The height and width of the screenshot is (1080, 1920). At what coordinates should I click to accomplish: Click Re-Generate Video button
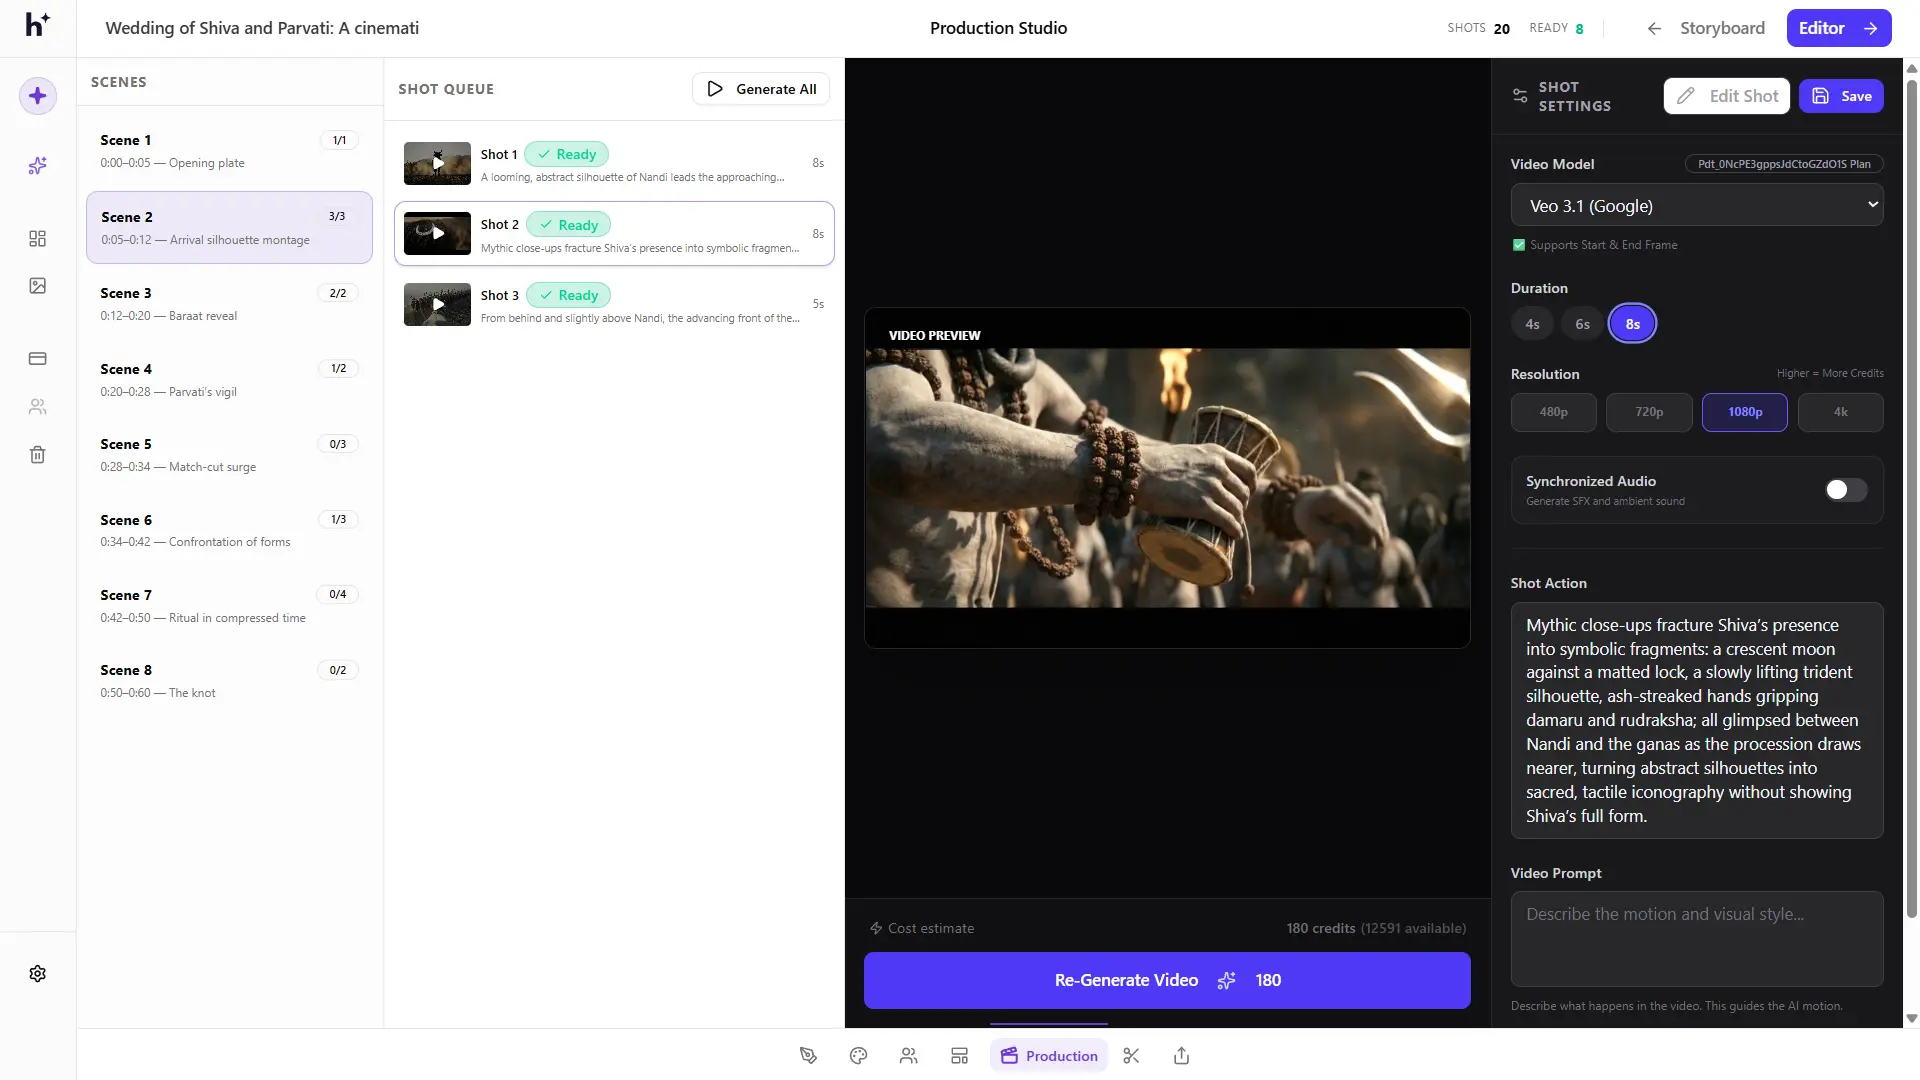click(x=1167, y=980)
